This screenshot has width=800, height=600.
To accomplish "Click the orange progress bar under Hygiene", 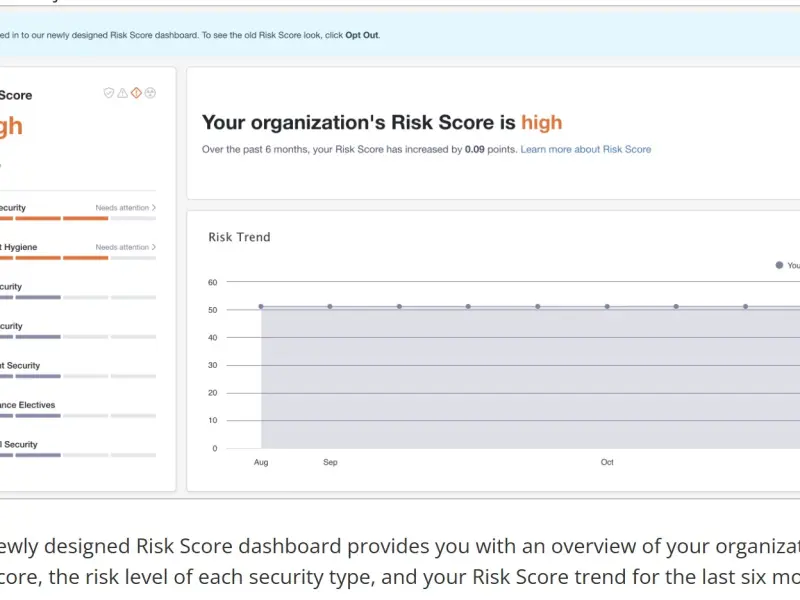I will [85, 258].
